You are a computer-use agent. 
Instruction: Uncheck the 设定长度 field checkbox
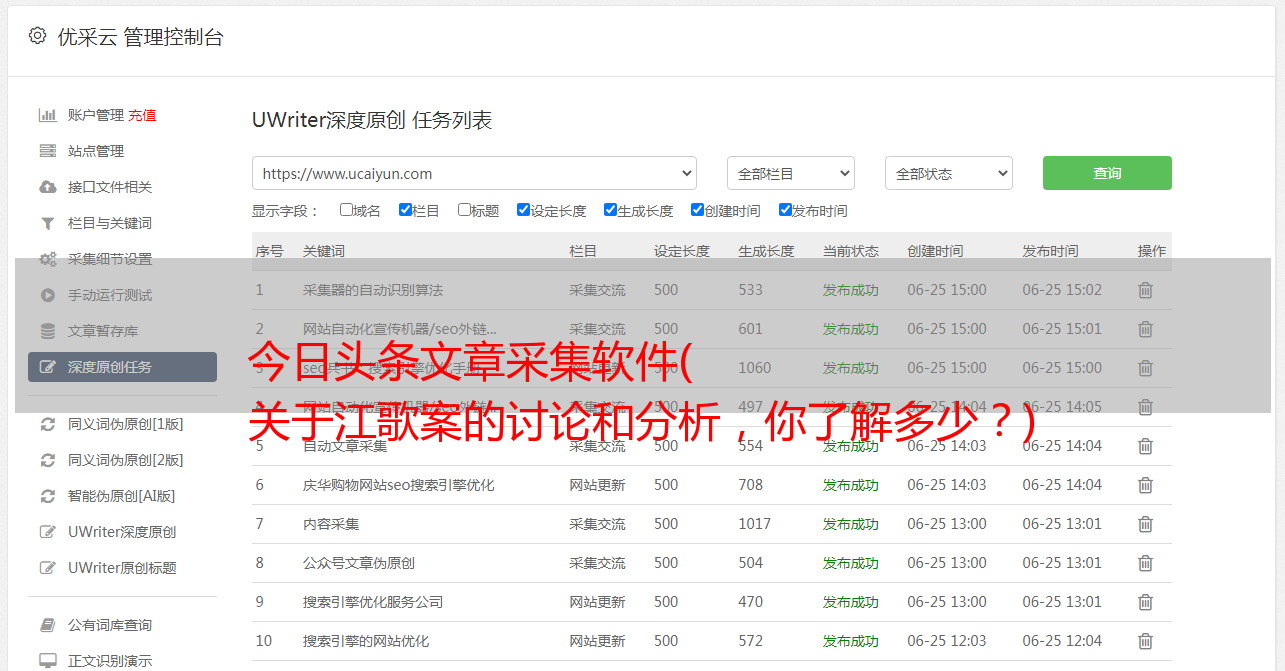[523, 210]
